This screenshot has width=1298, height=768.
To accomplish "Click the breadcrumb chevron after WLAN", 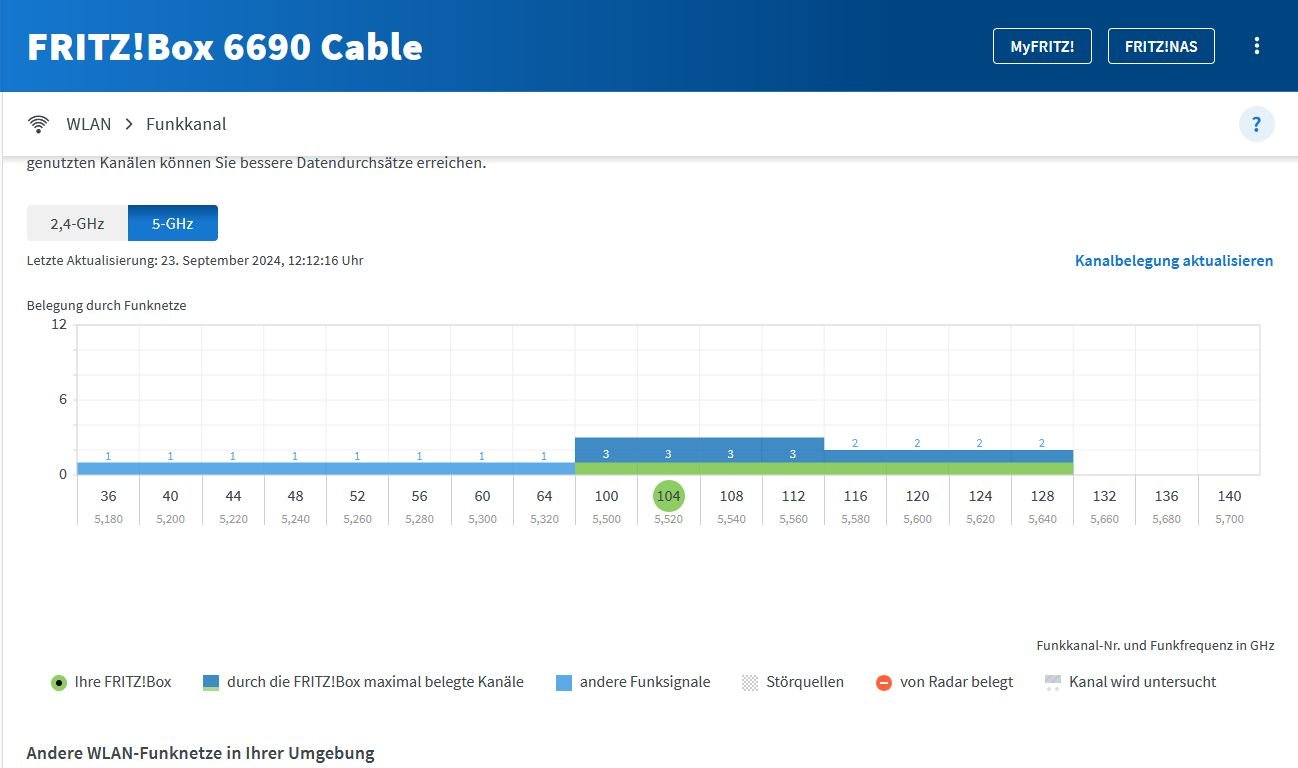I will point(129,124).
